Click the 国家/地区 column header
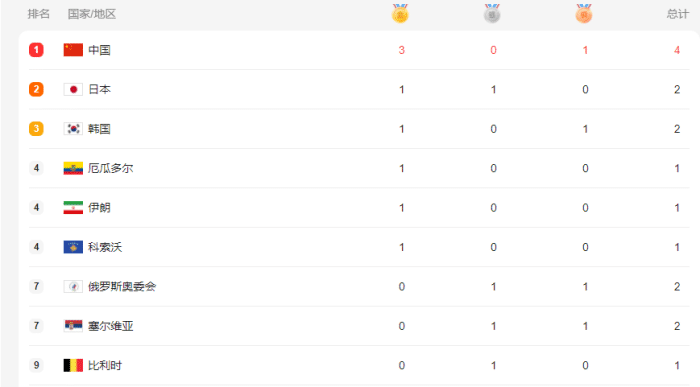Viewport: 700px width, 387px height. (x=92, y=14)
